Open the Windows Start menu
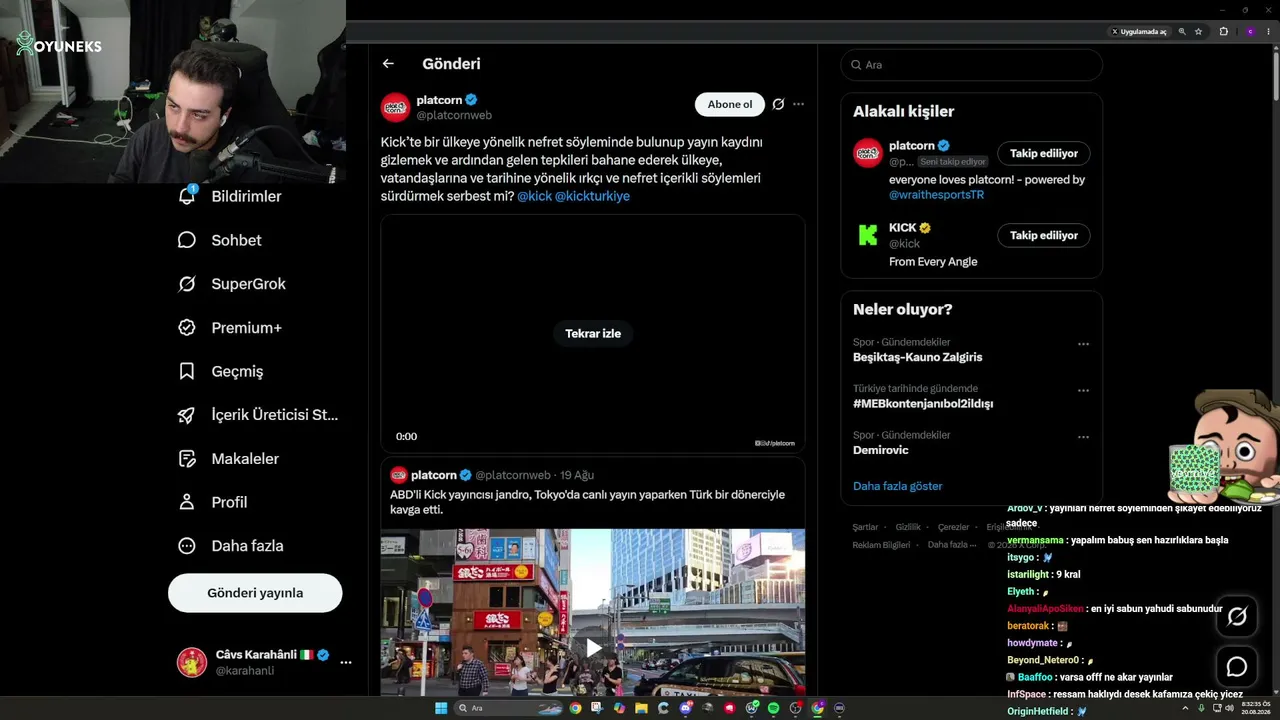This screenshot has width=1280, height=720. [x=440, y=708]
